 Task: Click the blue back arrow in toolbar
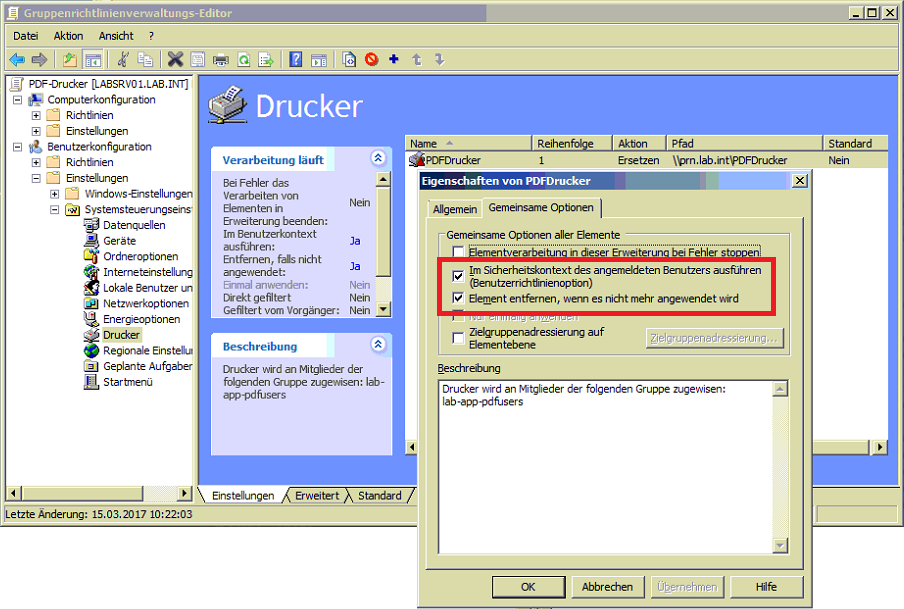click(17, 60)
